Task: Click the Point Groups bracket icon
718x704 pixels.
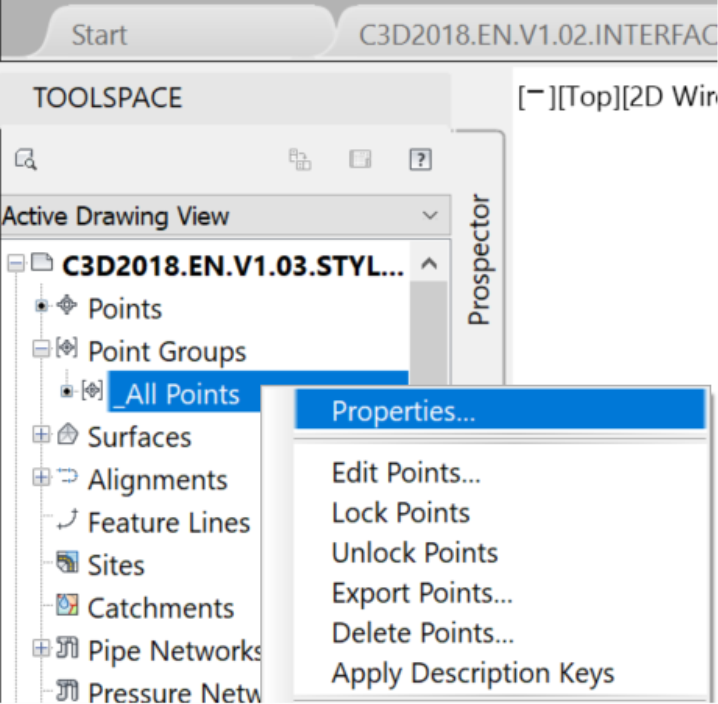Action: (67, 348)
